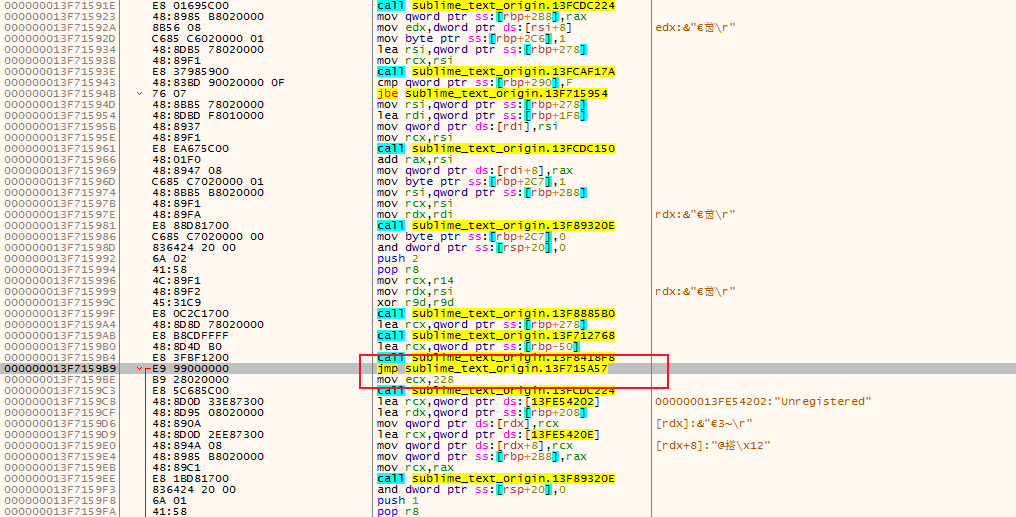The width and height of the screenshot is (1016, 517).
Task: Select address 000000013F715923 in disassembly
Action: coord(60,17)
